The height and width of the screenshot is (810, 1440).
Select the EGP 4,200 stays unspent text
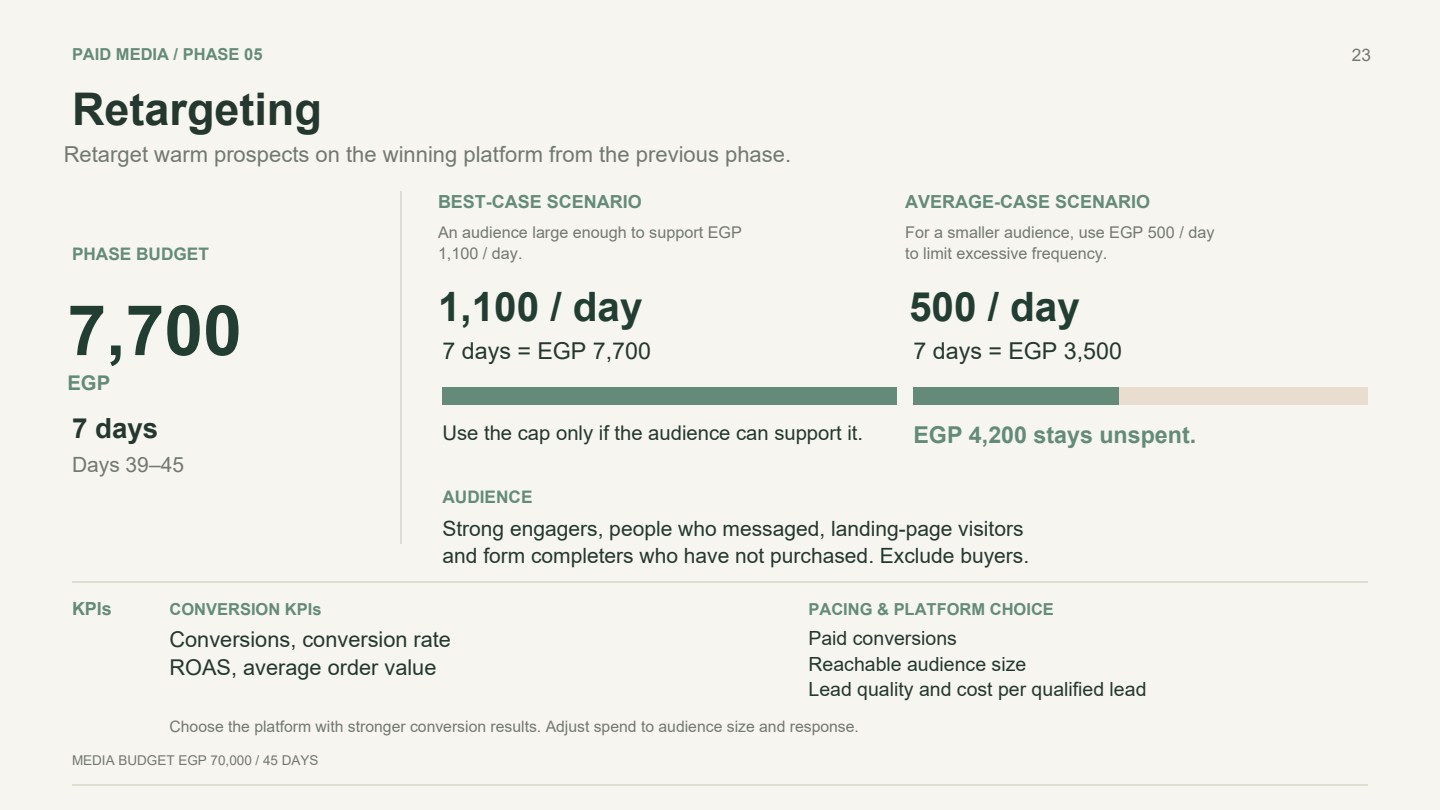[1054, 435]
